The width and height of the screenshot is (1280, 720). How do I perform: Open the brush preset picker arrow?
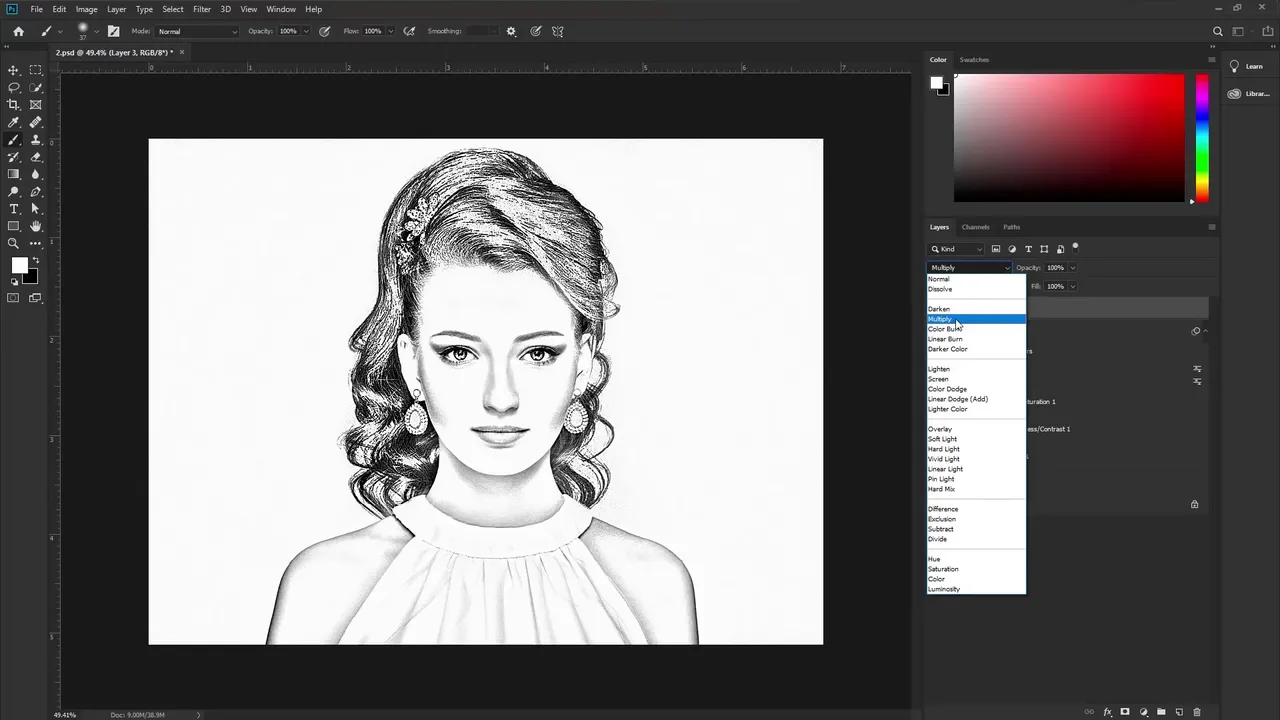tap(96, 31)
